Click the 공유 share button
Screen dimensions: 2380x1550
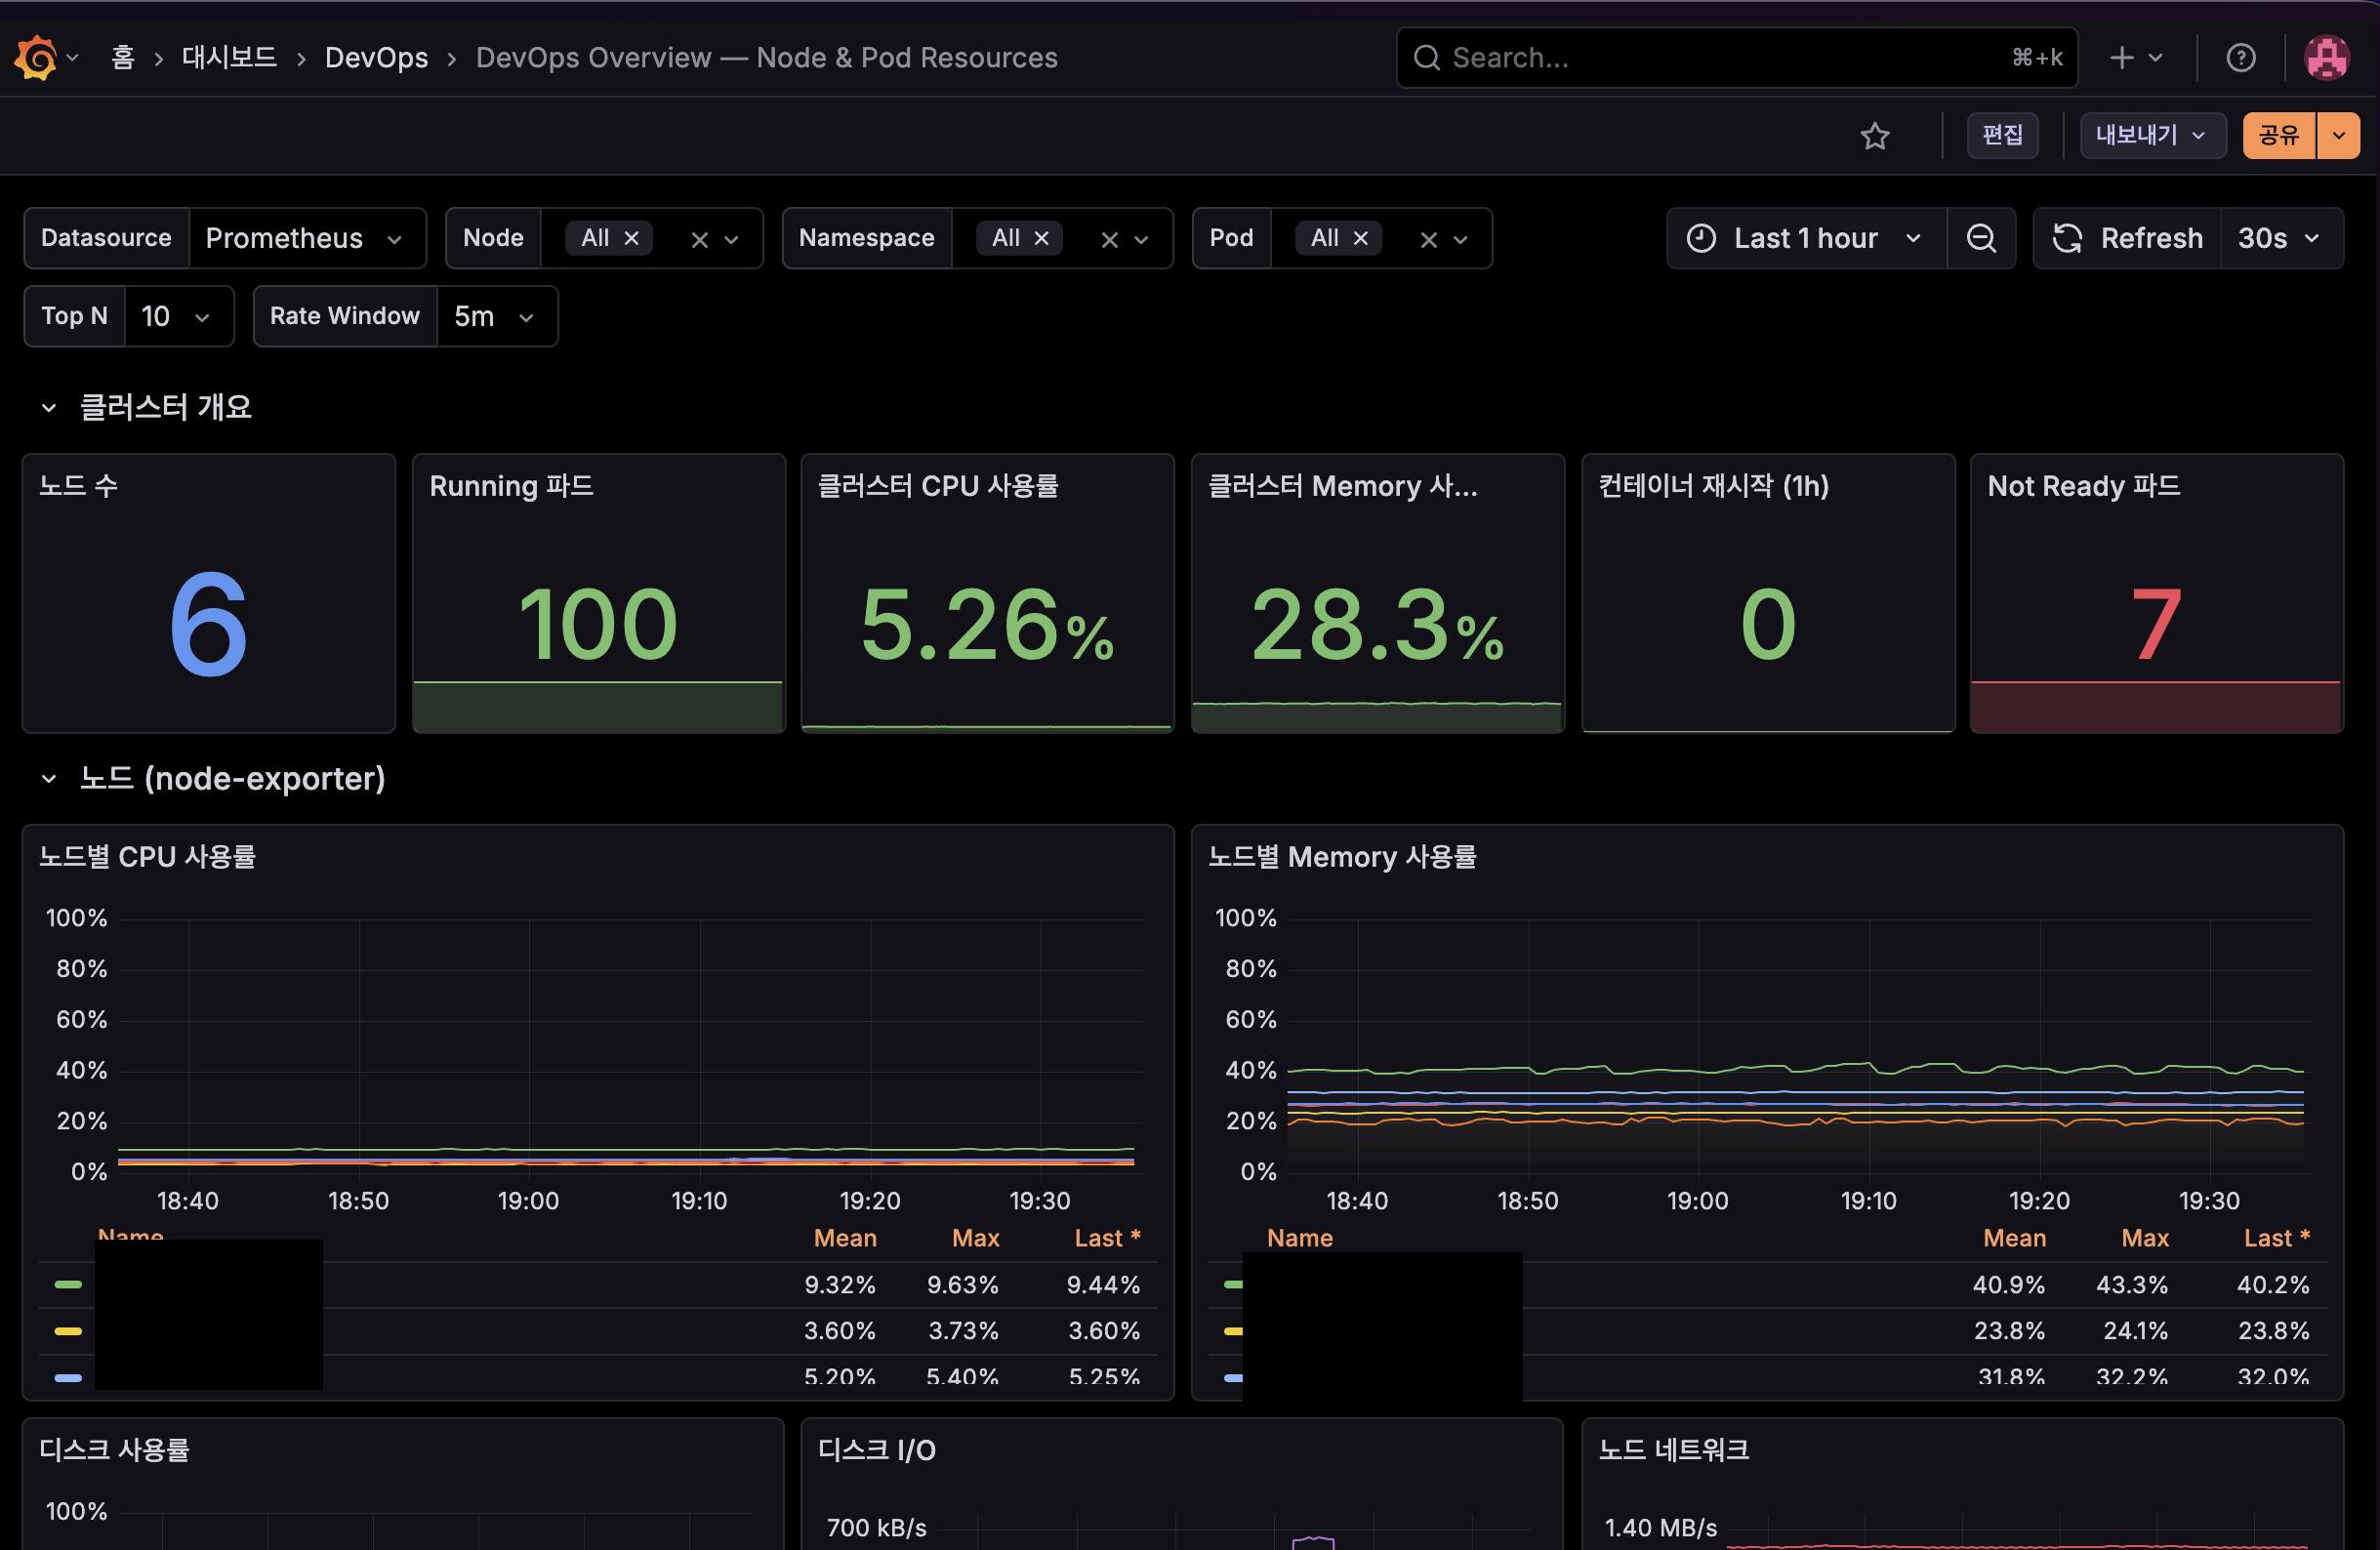tap(2279, 135)
